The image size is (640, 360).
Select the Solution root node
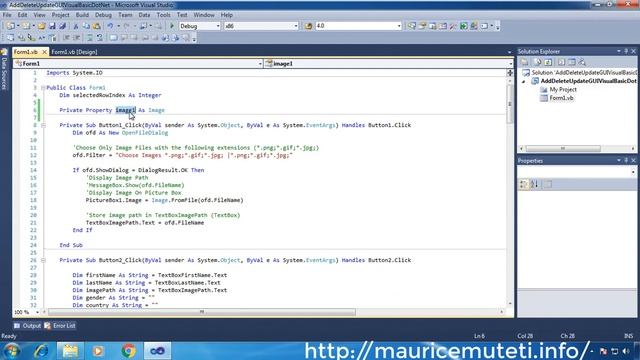[x=580, y=73]
